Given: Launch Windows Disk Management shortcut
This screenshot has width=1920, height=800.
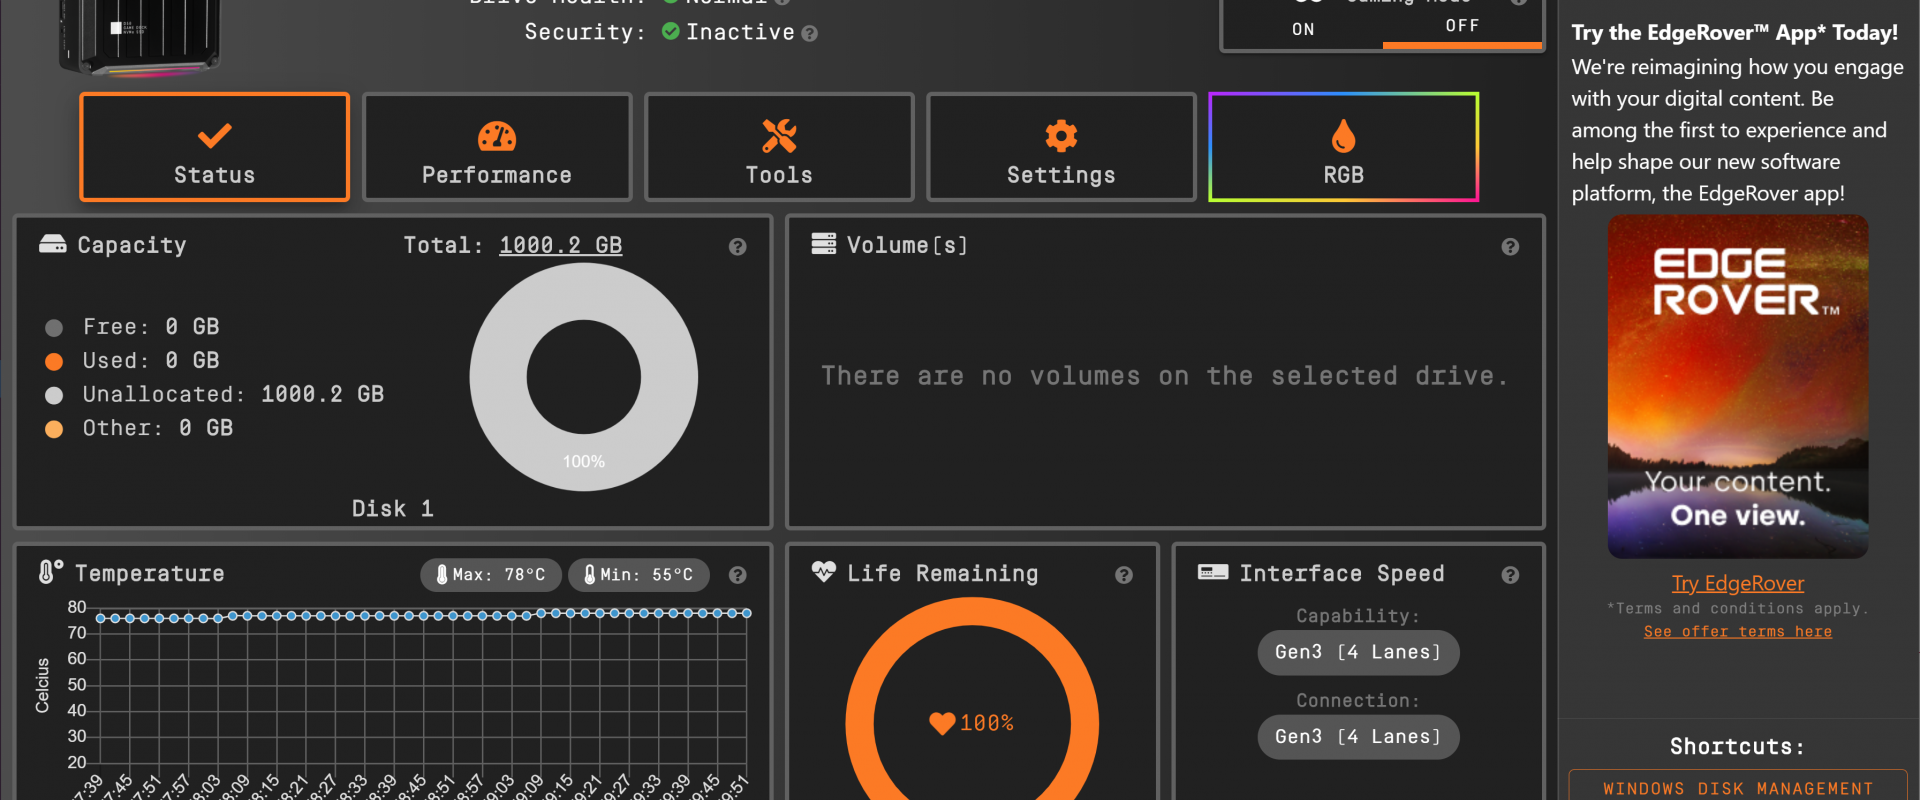Looking at the screenshot, I should [x=1738, y=787].
